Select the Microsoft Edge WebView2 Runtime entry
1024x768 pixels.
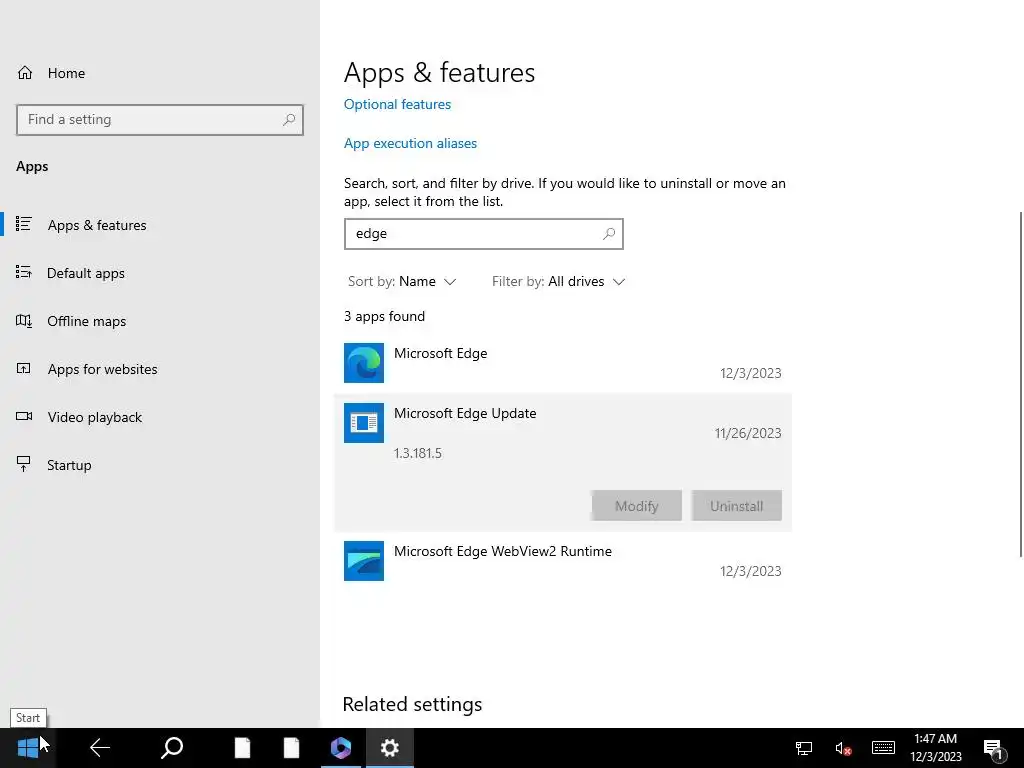click(563, 561)
